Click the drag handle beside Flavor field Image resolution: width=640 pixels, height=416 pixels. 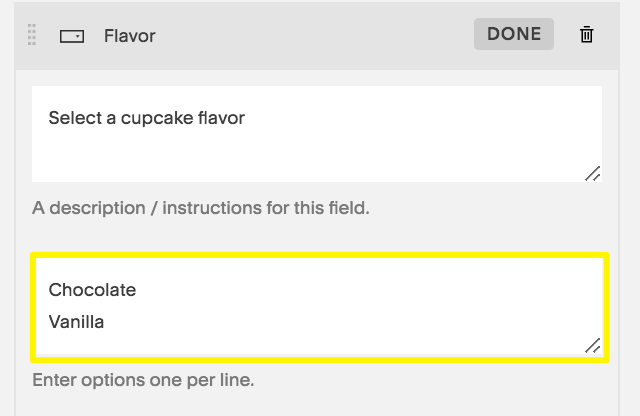32,35
